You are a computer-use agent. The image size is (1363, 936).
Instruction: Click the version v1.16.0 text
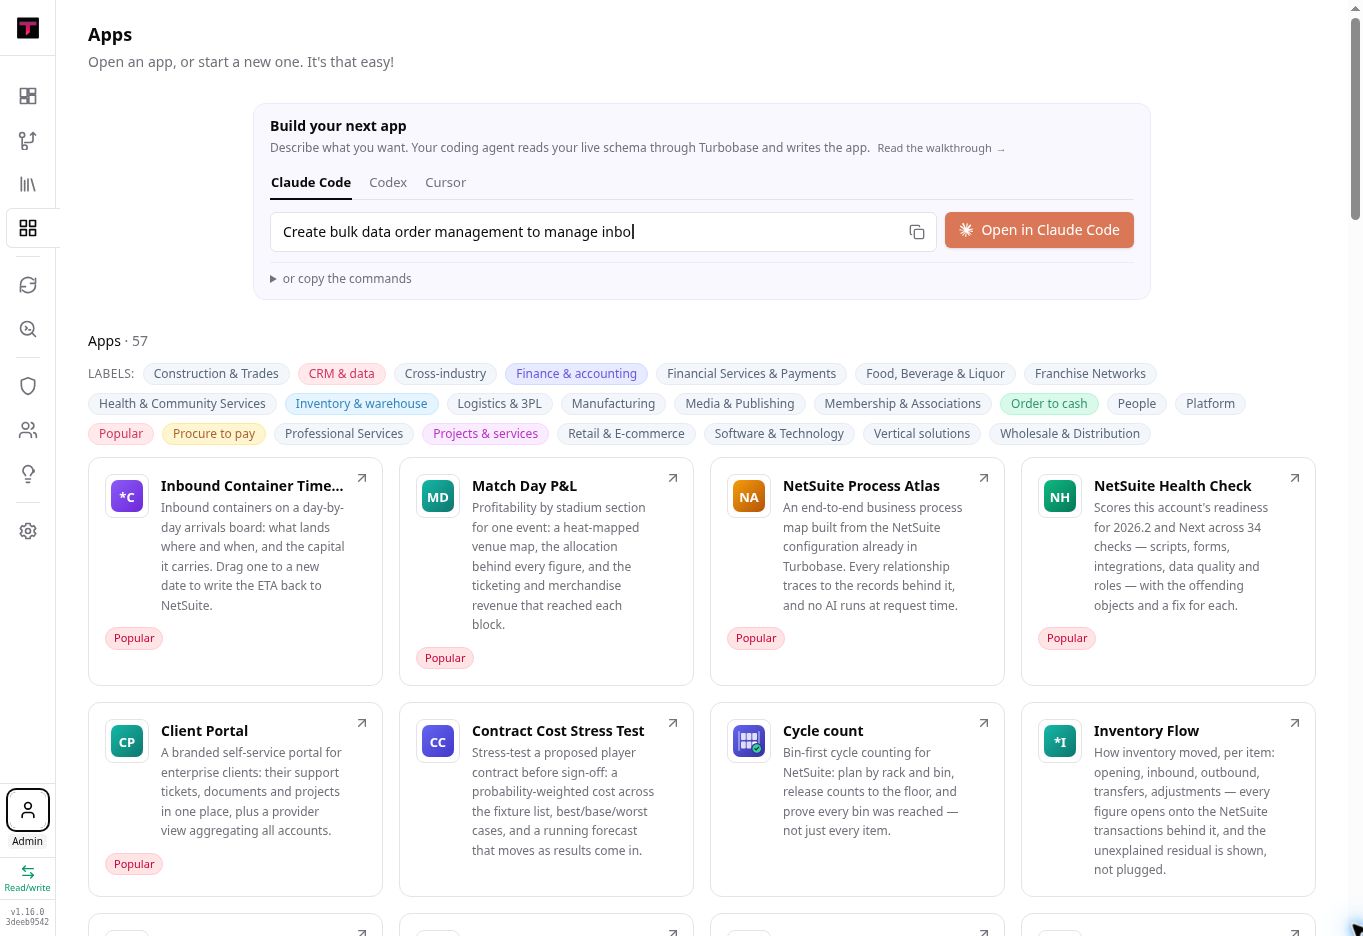pos(27,912)
